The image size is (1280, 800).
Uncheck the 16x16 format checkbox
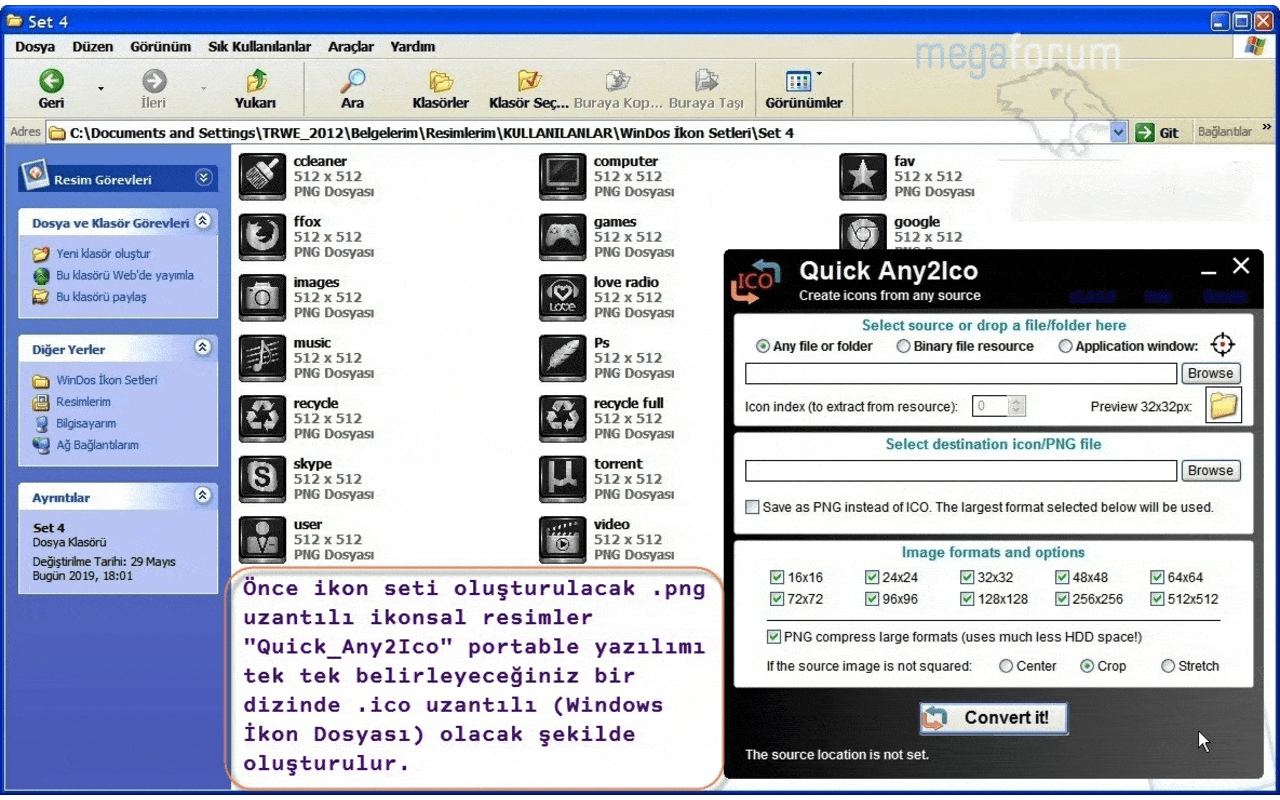point(777,577)
